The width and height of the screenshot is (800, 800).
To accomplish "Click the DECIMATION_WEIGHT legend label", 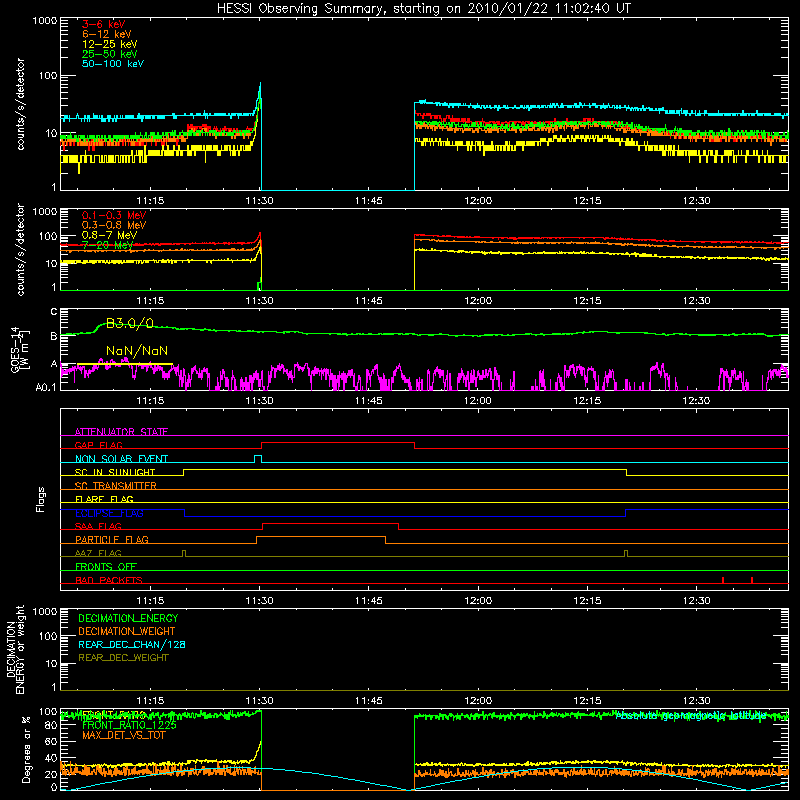I will point(127,631).
